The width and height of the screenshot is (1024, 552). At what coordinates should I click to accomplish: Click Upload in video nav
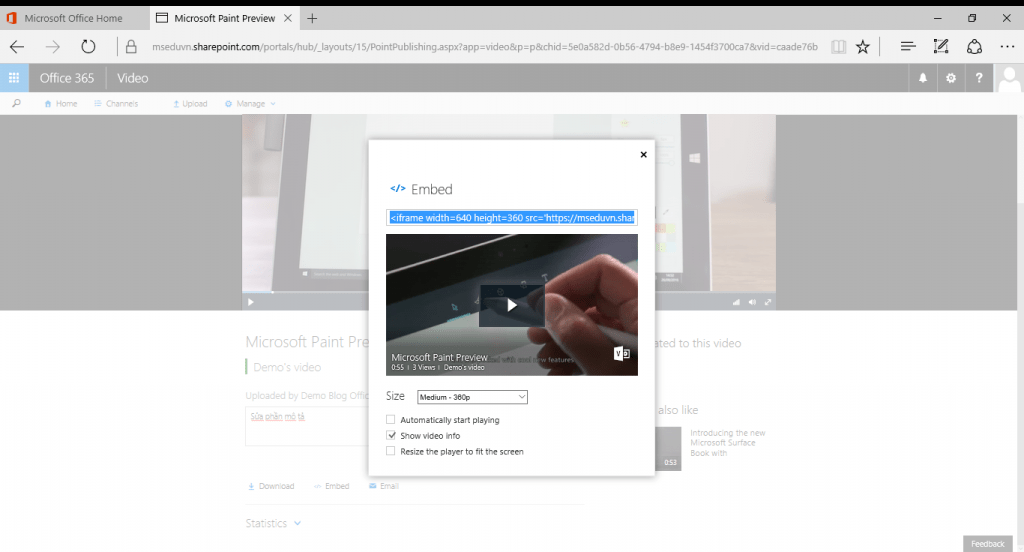[190, 103]
